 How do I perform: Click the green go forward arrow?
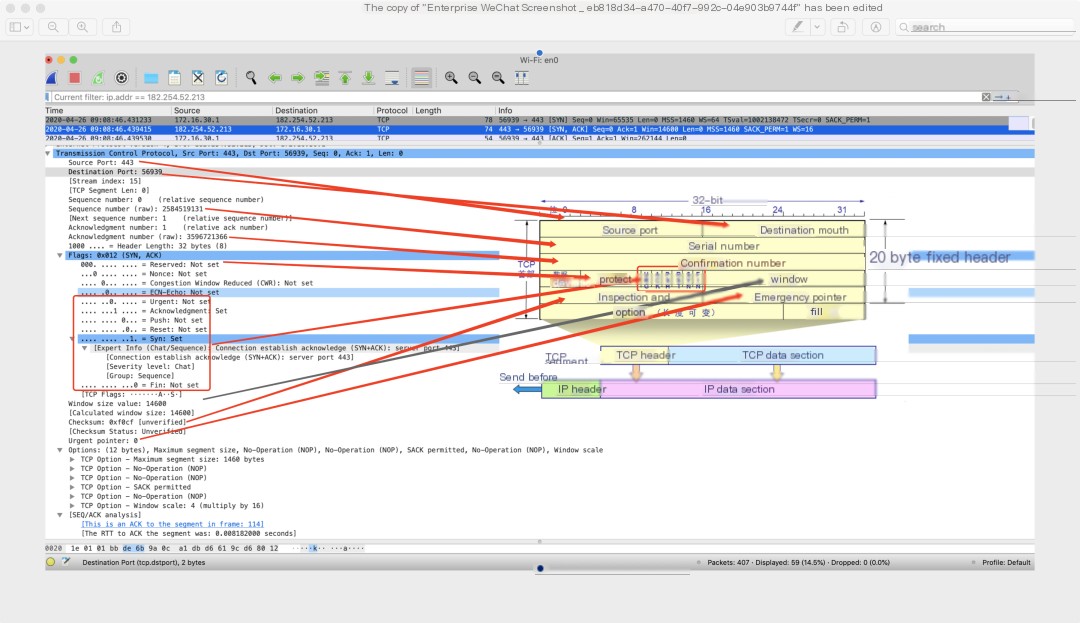pos(298,78)
